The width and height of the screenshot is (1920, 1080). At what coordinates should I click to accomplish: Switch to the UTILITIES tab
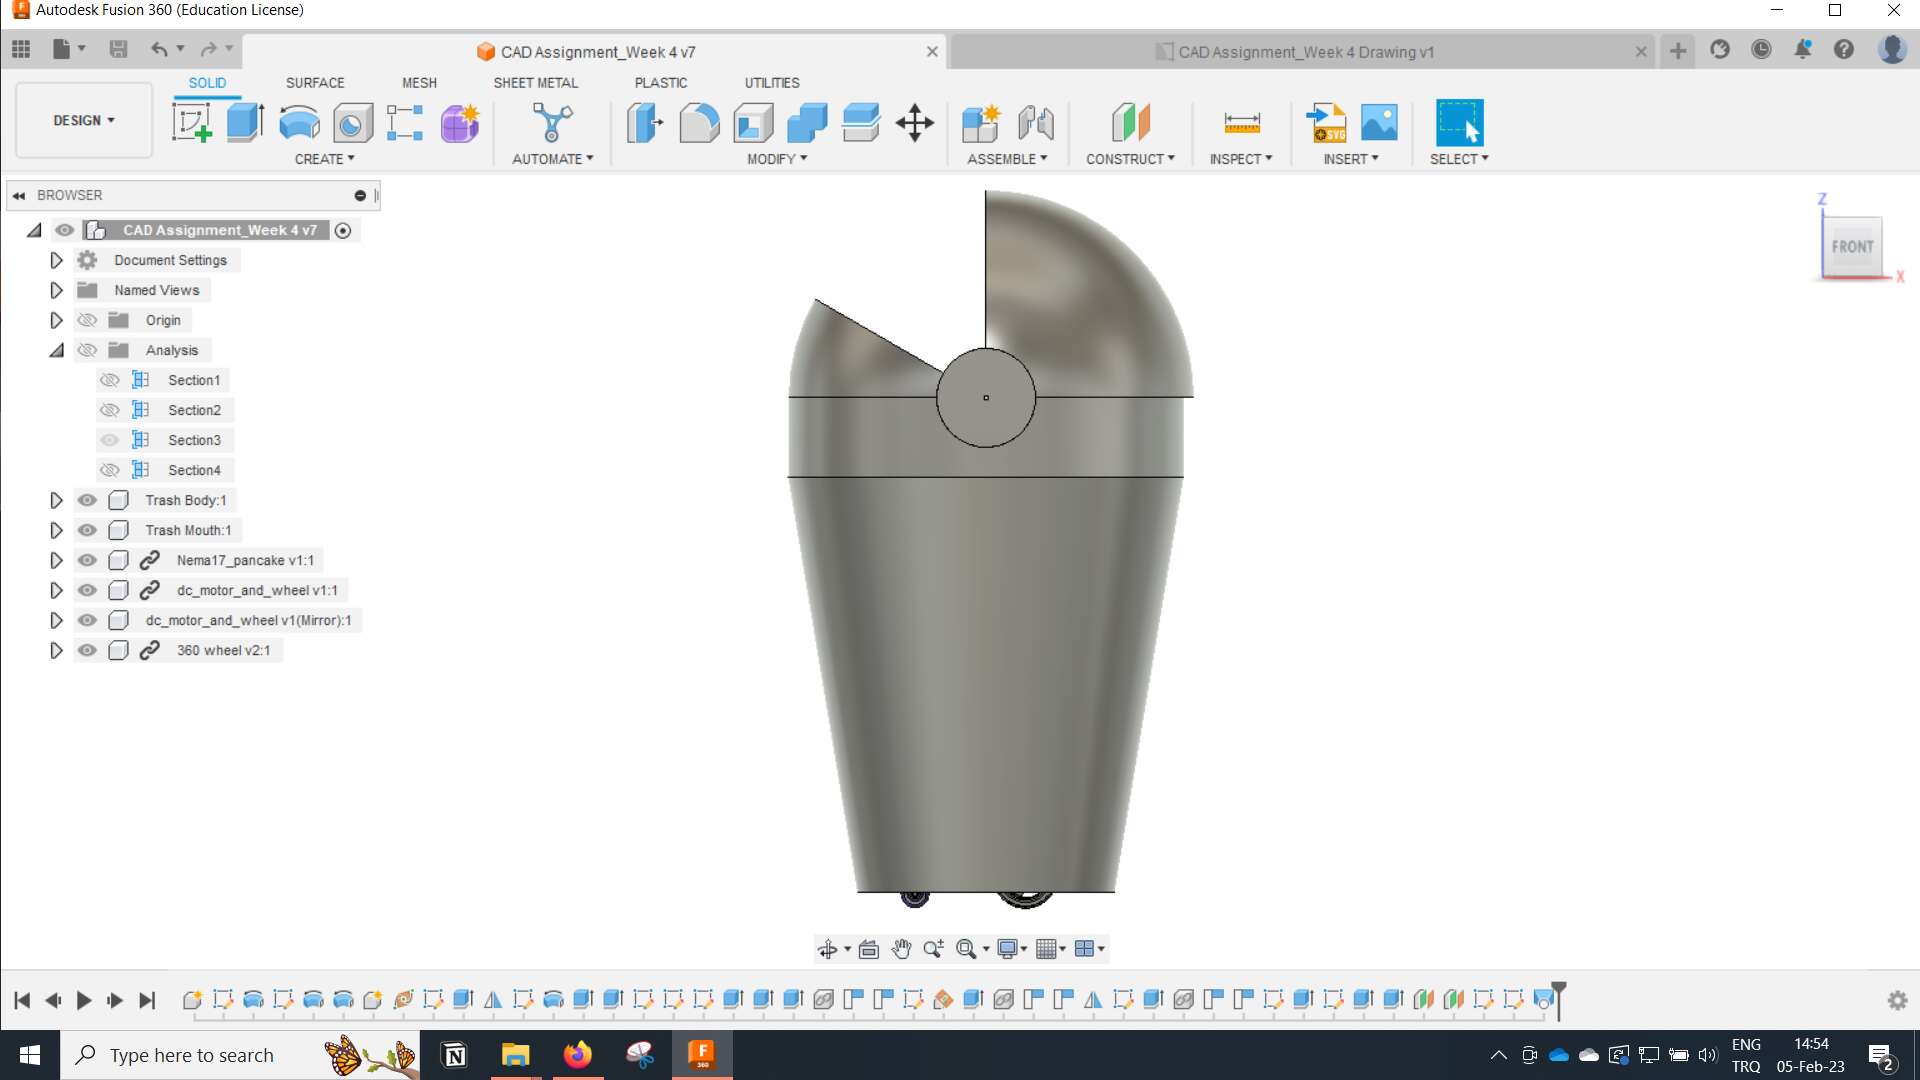[x=772, y=83]
